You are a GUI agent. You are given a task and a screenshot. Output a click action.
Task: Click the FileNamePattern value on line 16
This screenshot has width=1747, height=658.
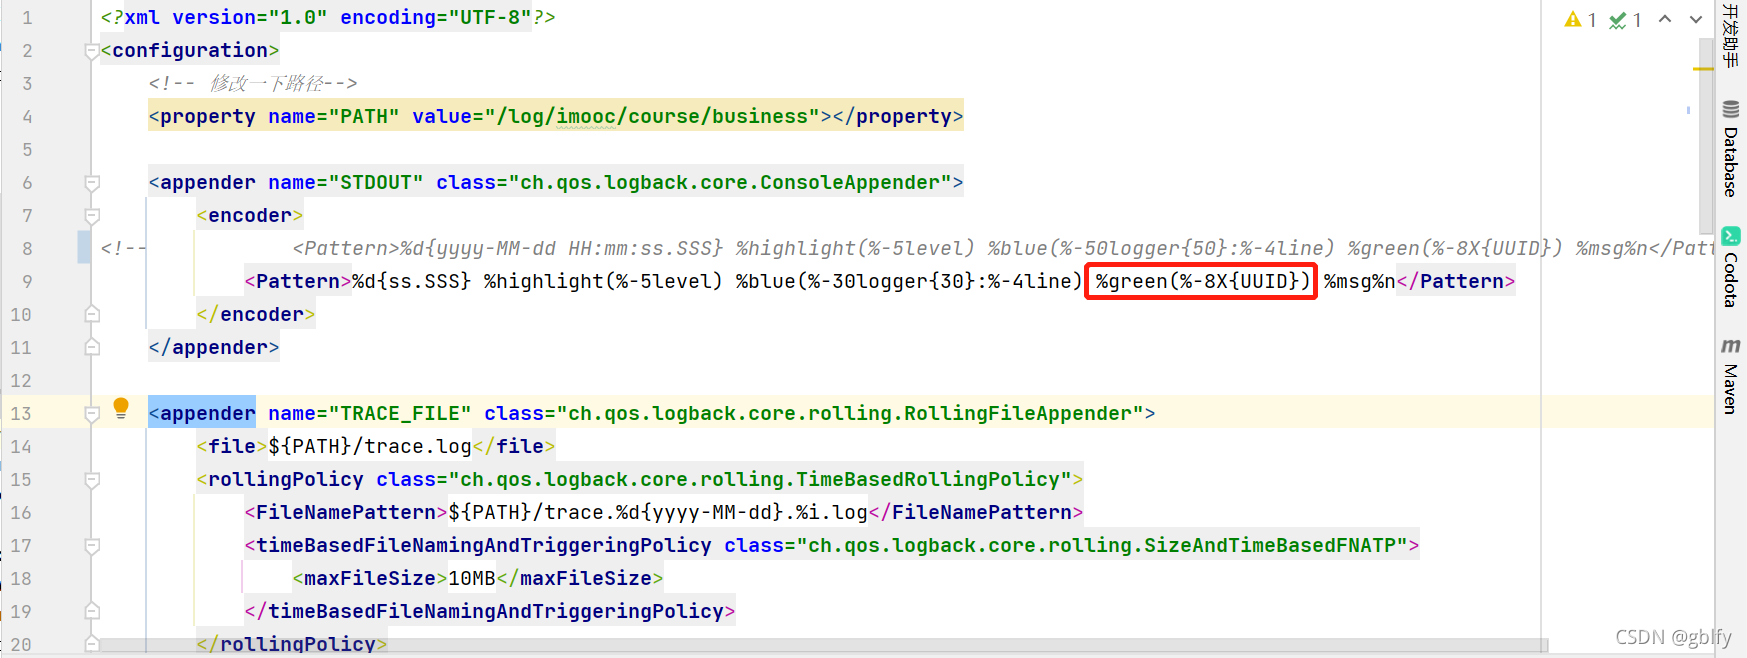(x=658, y=513)
